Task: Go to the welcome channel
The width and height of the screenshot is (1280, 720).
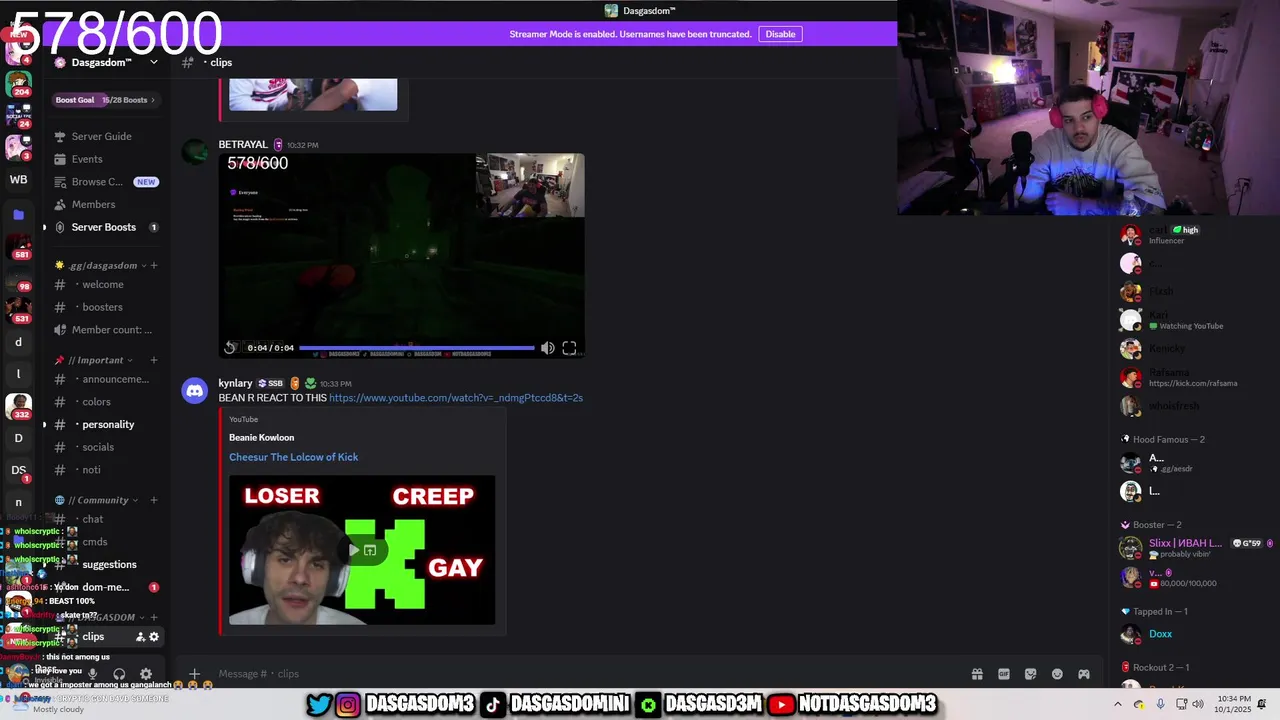Action: pos(105,284)
